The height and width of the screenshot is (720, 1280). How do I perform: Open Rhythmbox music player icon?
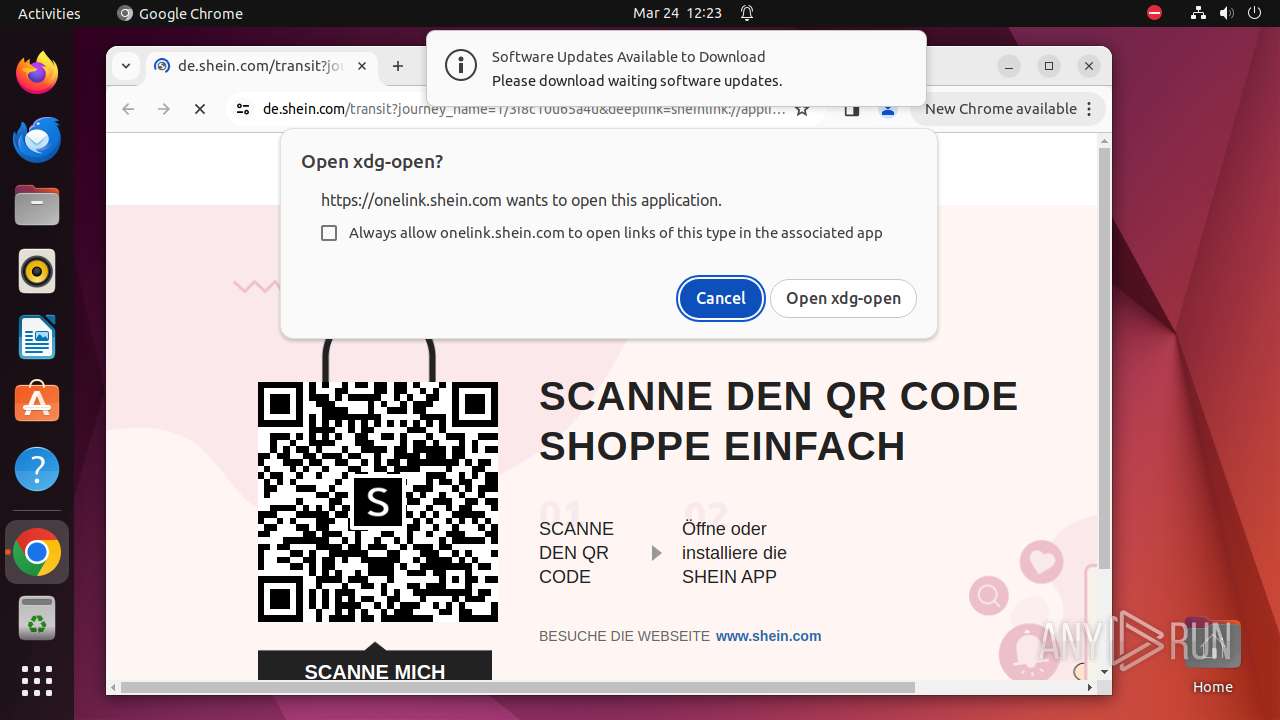pos(37,271)
